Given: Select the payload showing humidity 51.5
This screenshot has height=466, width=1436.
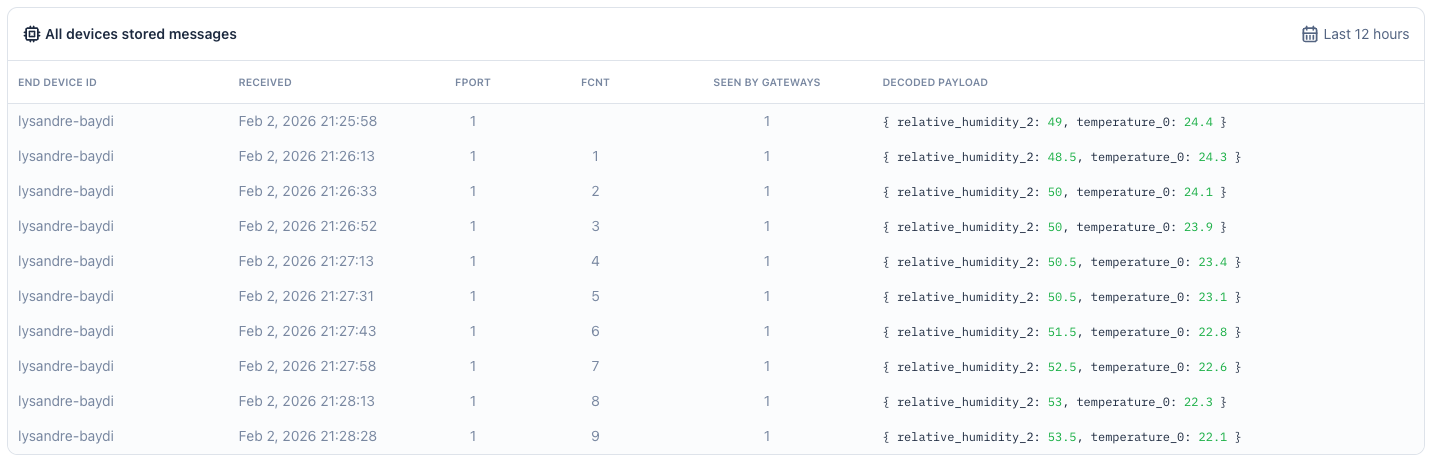Looking at the screenshot, I should (1062, 332).
